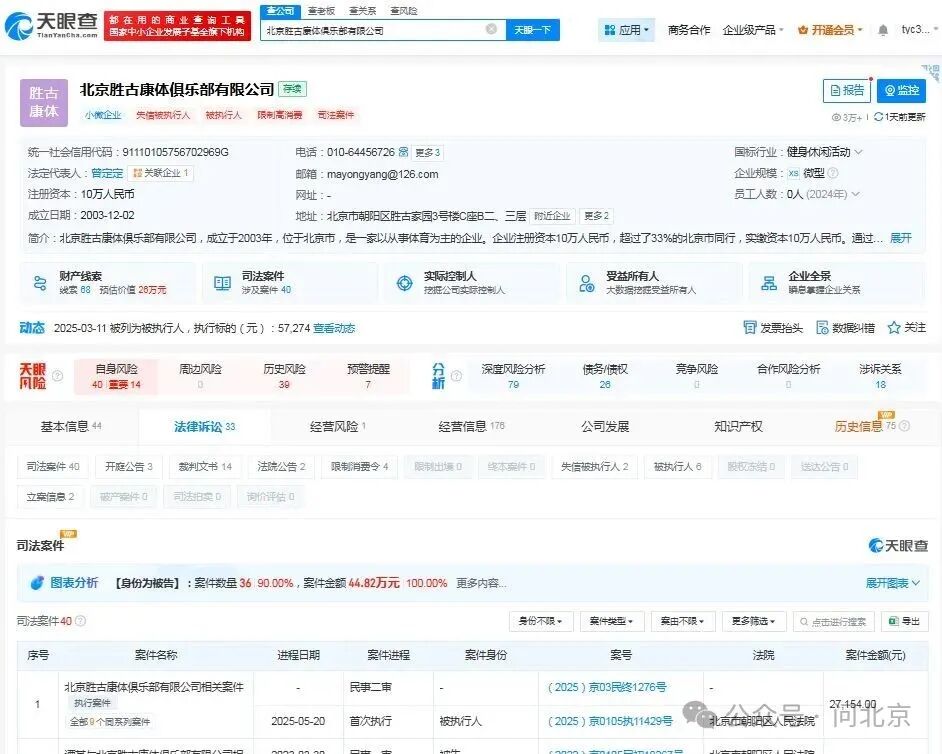The image size is (942, 754).
Task: Select the 自身风险 risk tab
Action: pyautogui.click(x=116, y=376)
